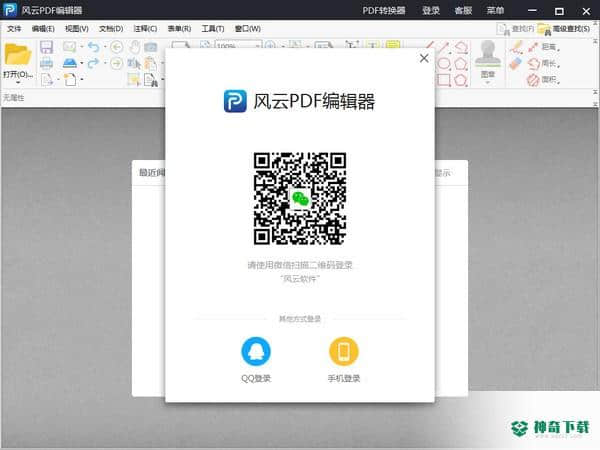The width and height of the screenshot is (600, 450).
Task: Click the 高级查找(S) advanced search button
Action: 564,29
